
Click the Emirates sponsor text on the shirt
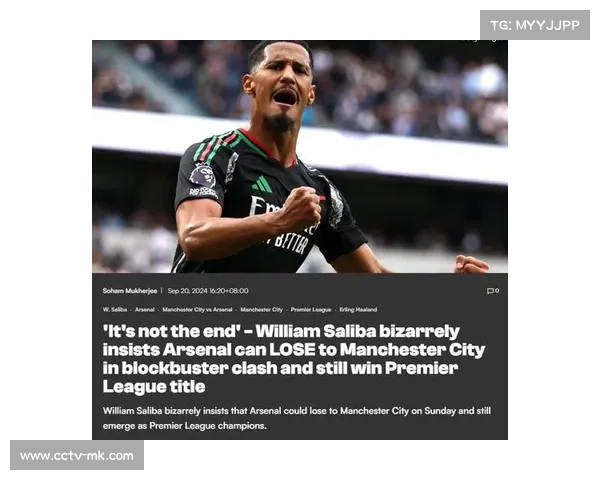point(267,206)
